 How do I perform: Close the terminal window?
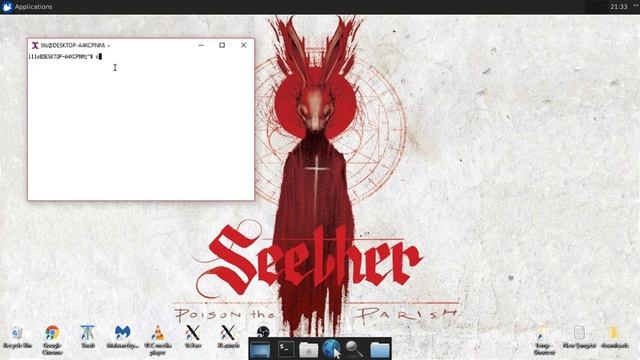point(244,45)
